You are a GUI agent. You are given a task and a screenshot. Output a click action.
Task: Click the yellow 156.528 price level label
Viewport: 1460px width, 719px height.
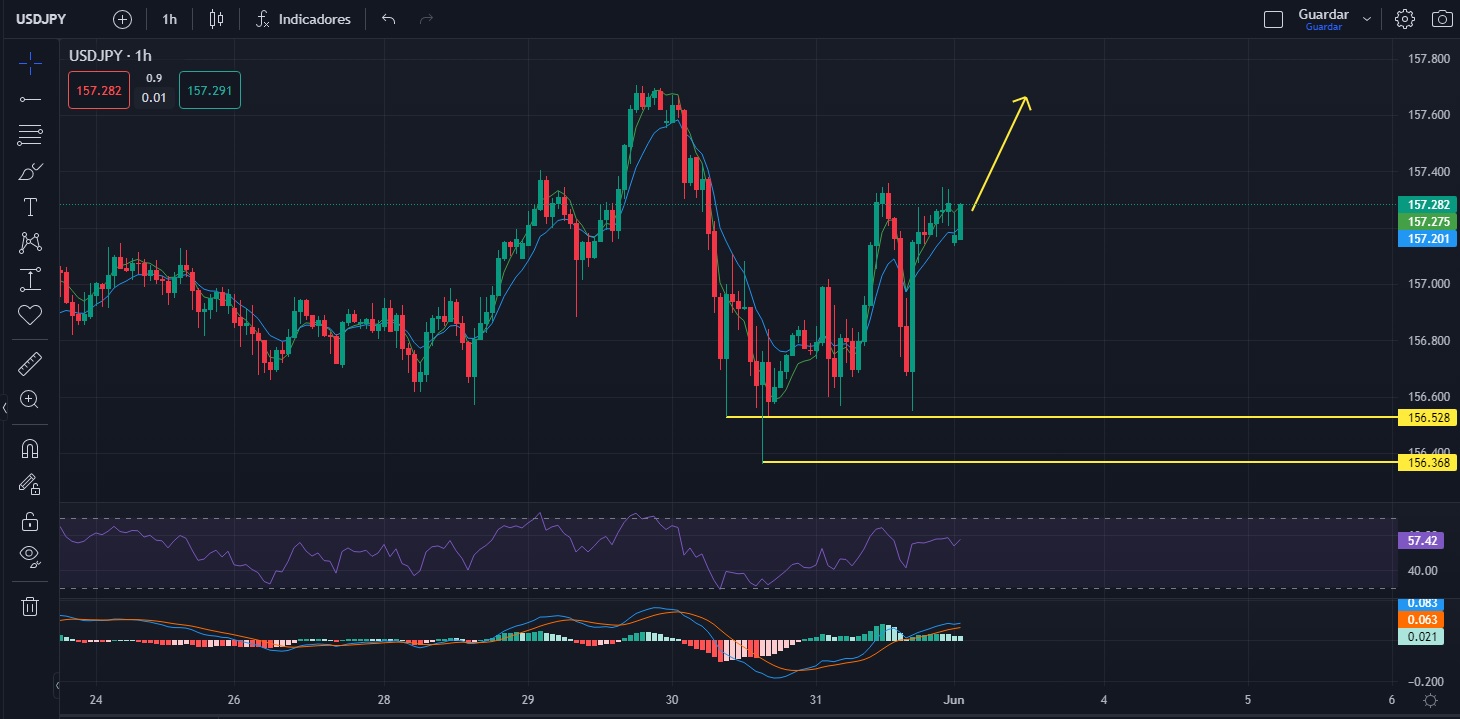(1425, 417)
